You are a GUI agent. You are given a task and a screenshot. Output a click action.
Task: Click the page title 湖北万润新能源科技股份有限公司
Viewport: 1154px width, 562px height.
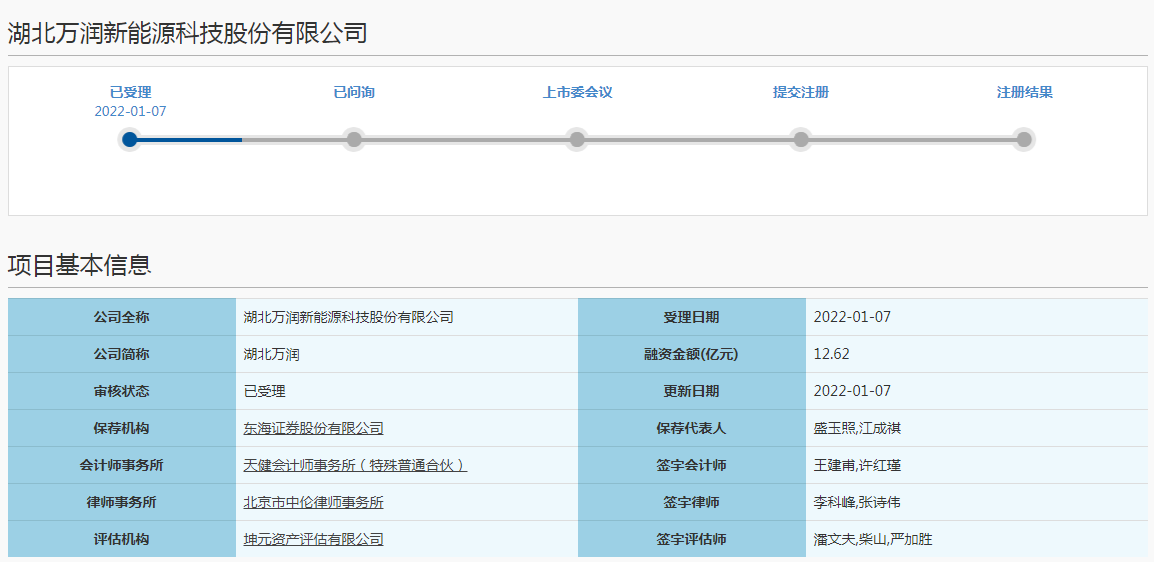click(188, 34)
